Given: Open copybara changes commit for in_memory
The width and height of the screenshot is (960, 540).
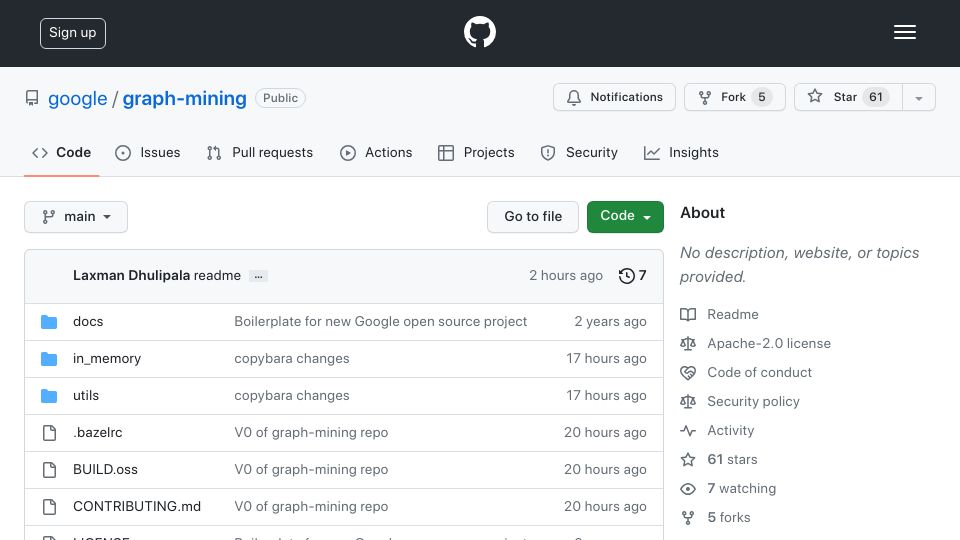Looking at the screenshot, I should (292, 359).
